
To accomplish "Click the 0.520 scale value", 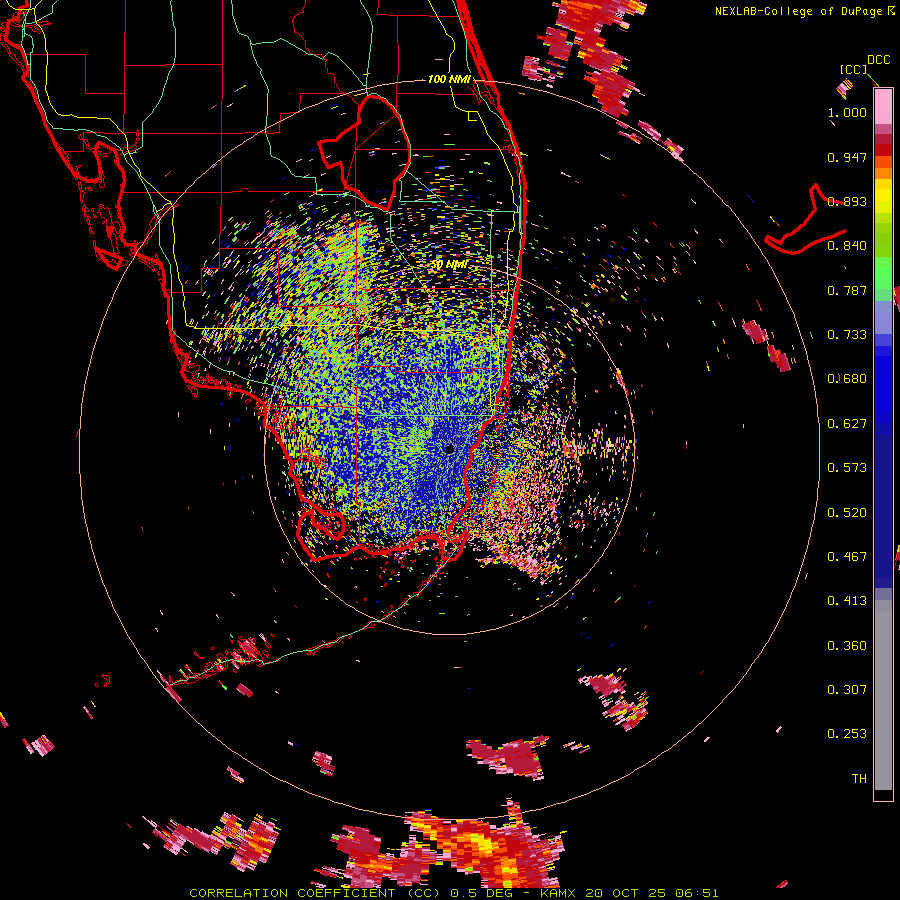I will (847, 513).
